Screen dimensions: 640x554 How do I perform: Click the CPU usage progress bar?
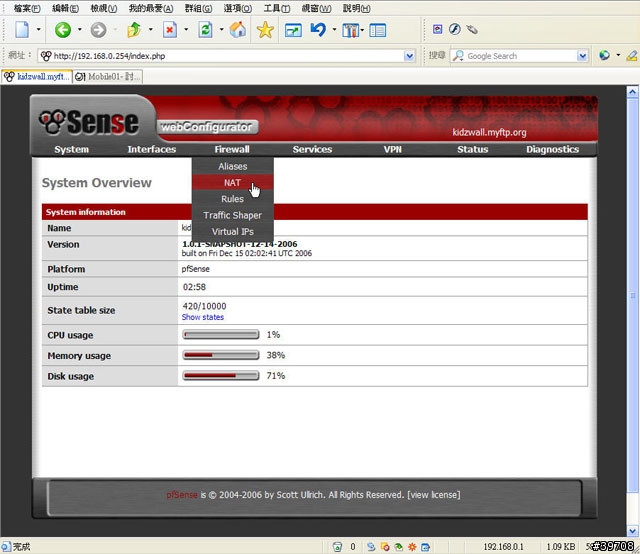221,335
